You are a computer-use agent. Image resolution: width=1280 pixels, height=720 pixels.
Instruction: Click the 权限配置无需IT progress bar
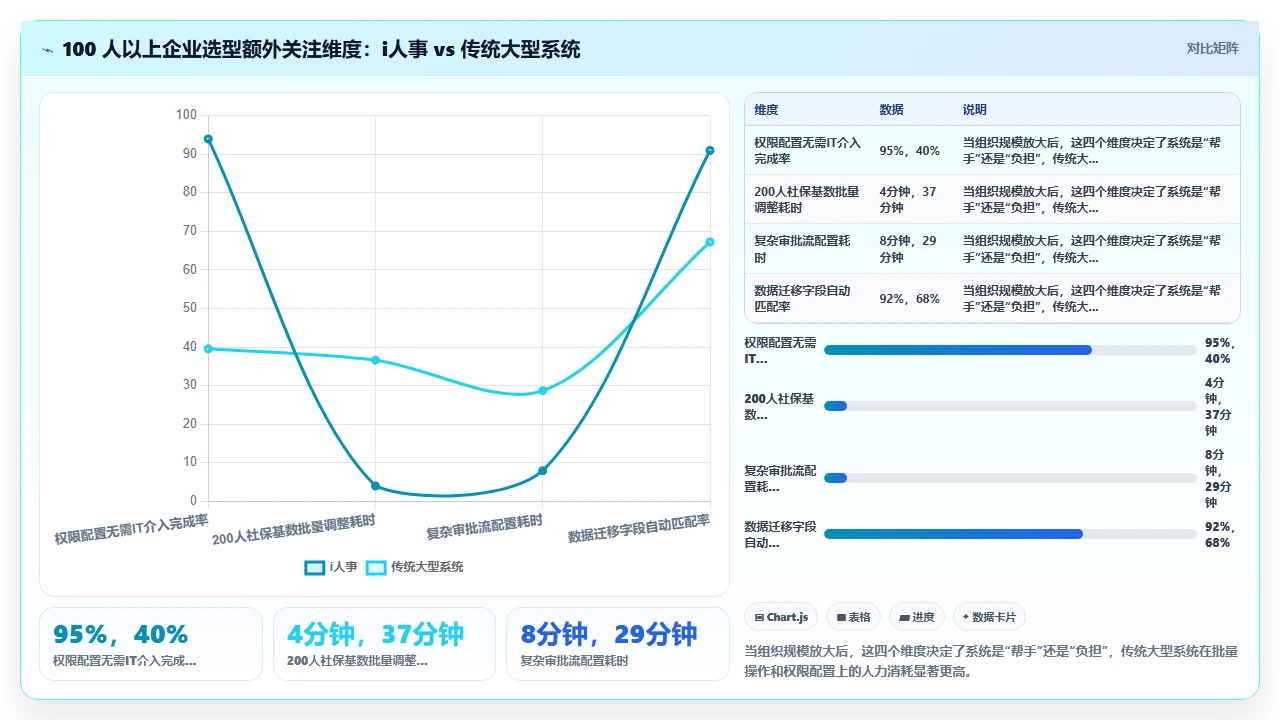coord(1010,350)
